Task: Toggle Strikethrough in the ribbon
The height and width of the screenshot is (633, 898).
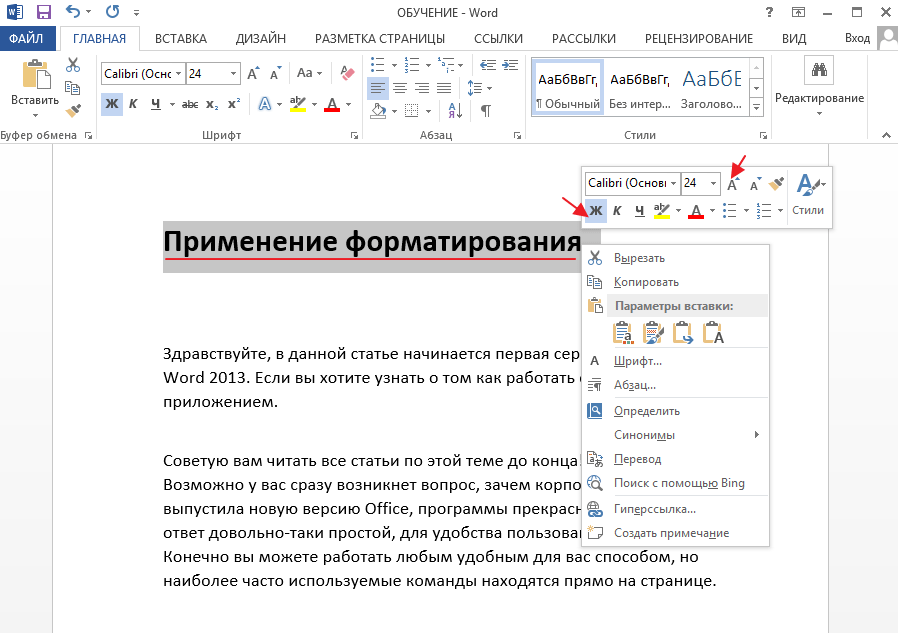Action: pyautogui.click(x=190, y=104)
